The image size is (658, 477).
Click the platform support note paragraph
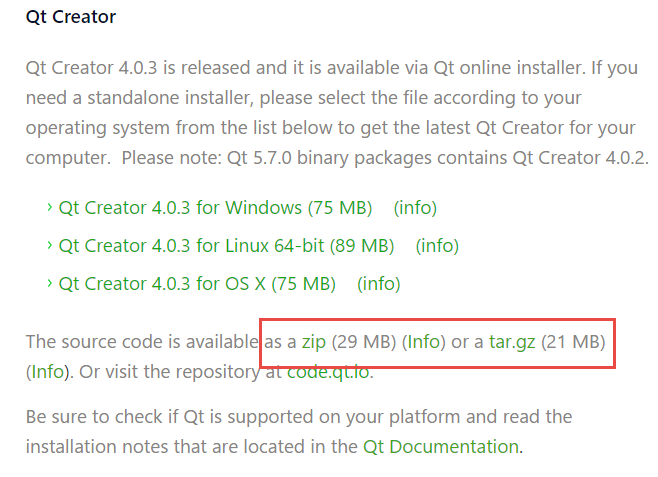coord(300,417)
